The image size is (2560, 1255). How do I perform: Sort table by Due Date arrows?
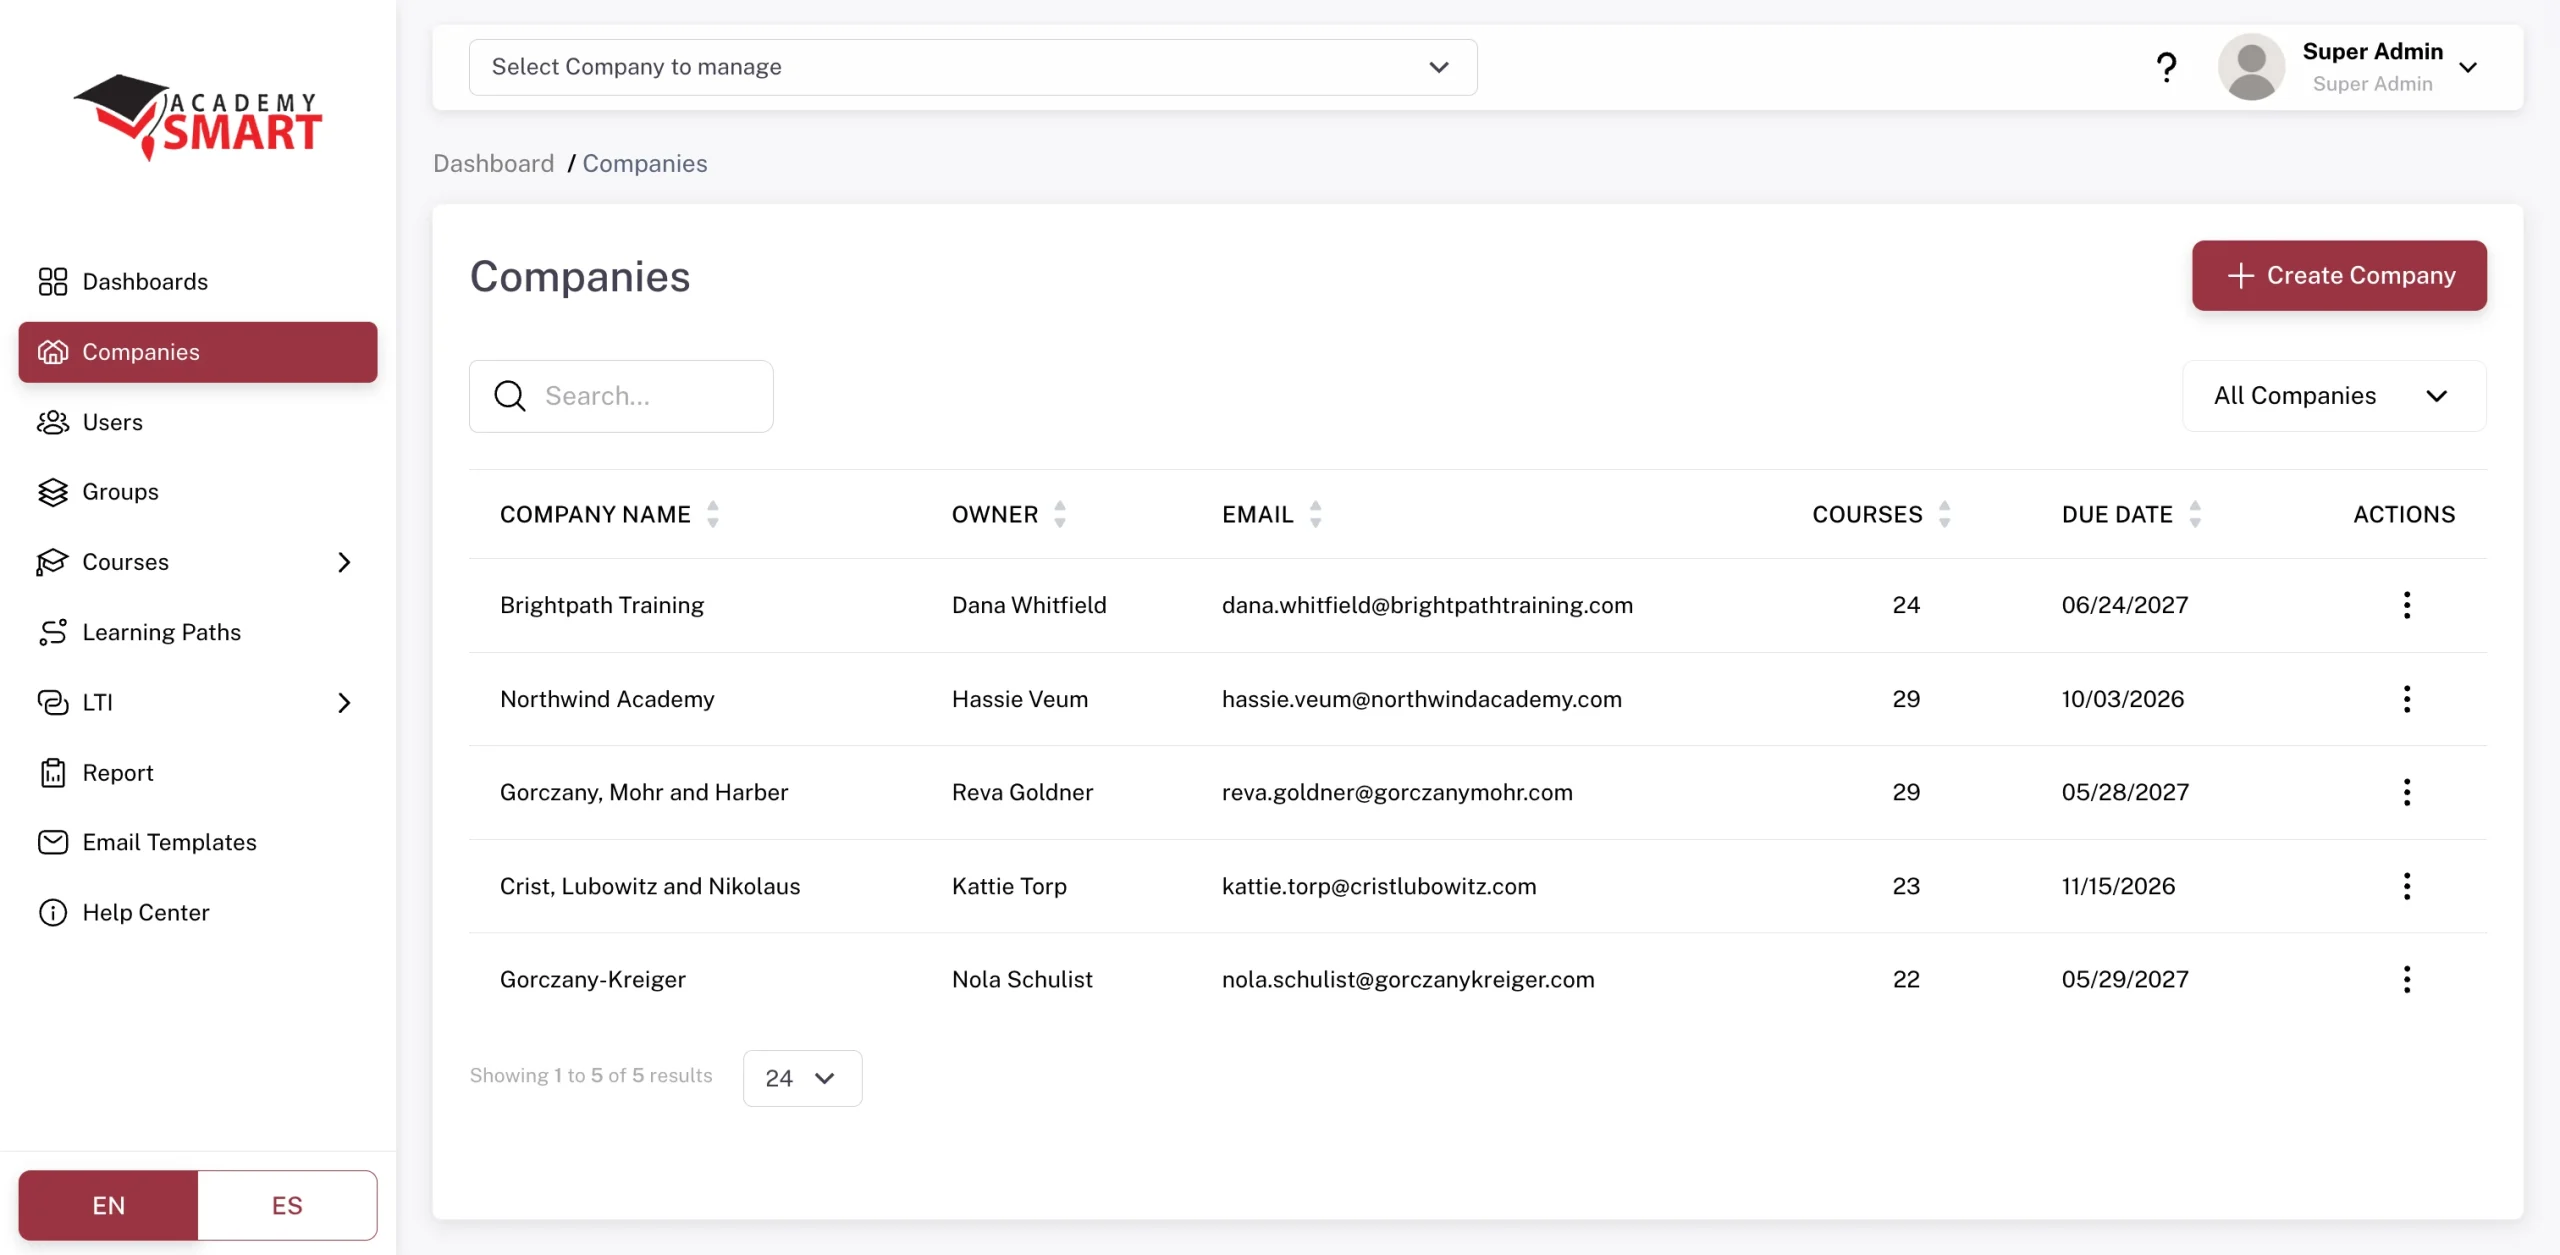click(x=2195, y=514)
